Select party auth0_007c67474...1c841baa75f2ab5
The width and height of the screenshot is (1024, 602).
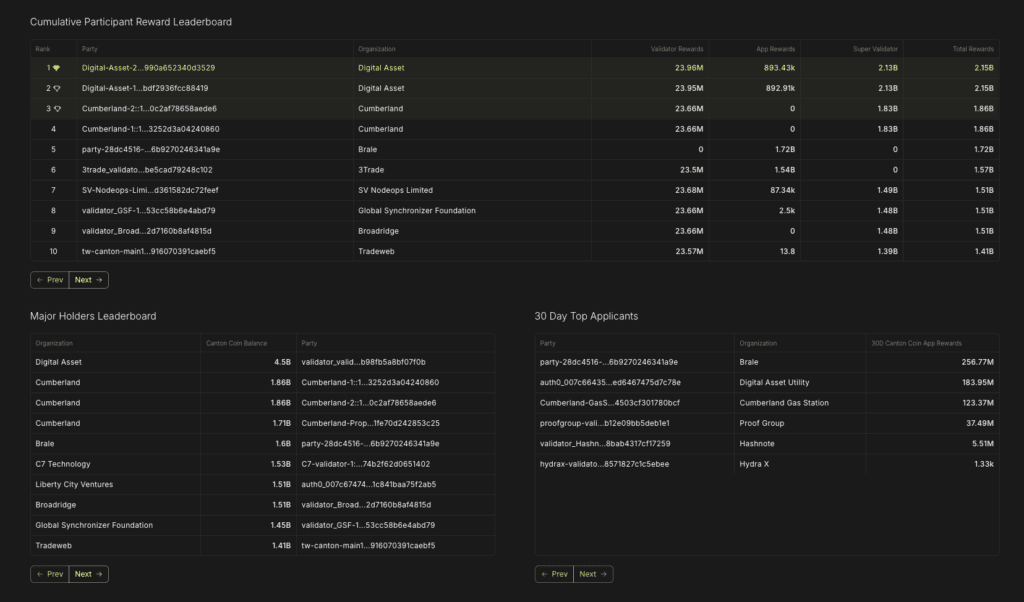(368, 484)
